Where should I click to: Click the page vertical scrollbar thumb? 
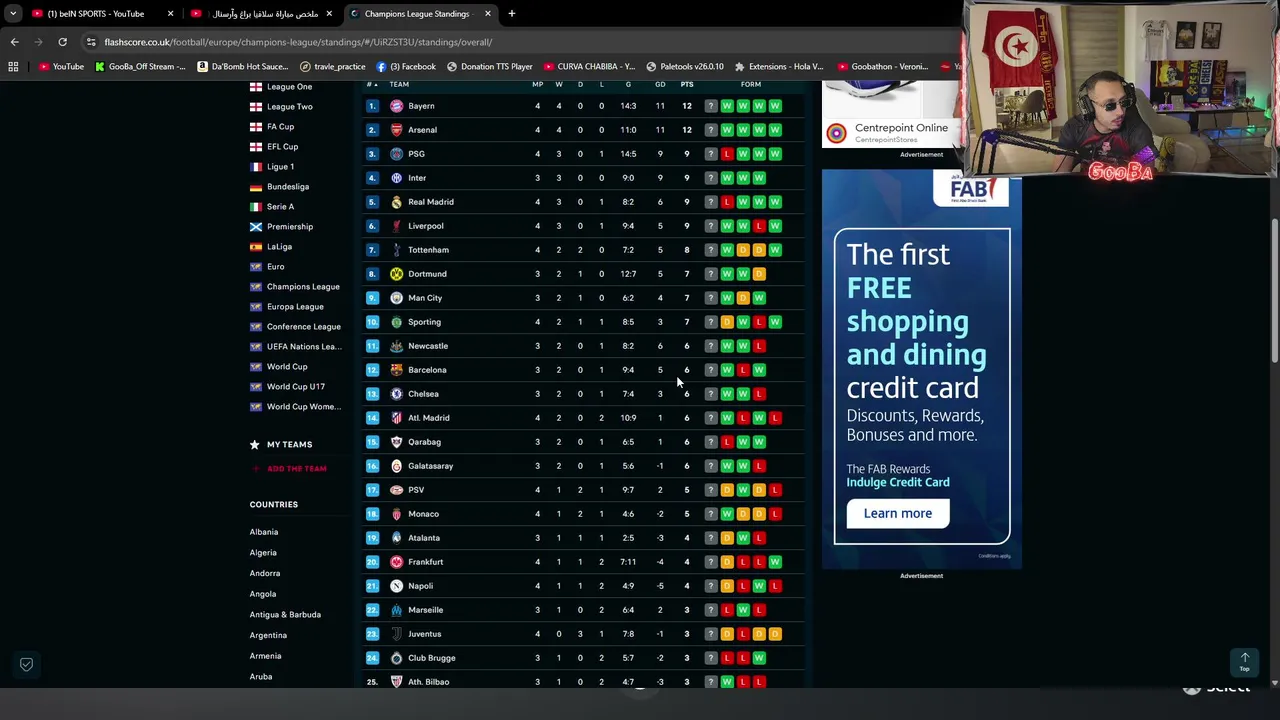(x=1274, y=290)
